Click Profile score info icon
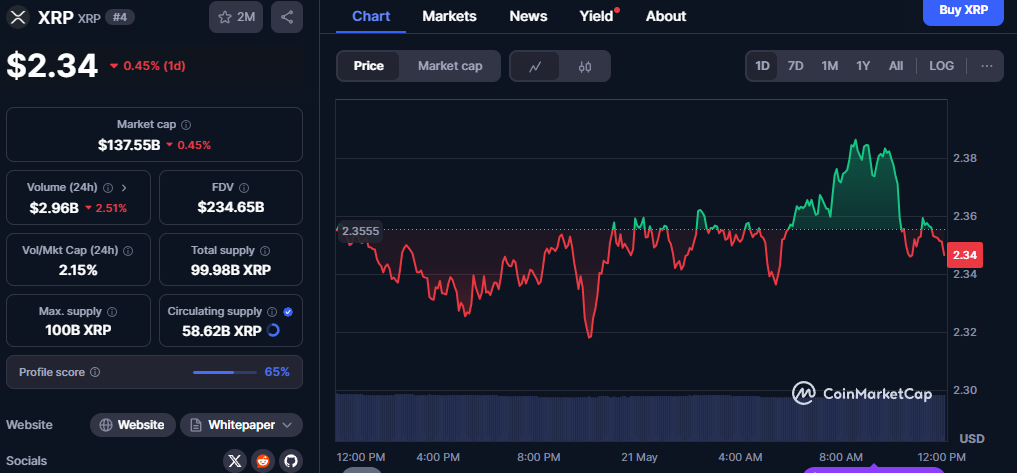 pyautogui.click(x=95, y=372)
